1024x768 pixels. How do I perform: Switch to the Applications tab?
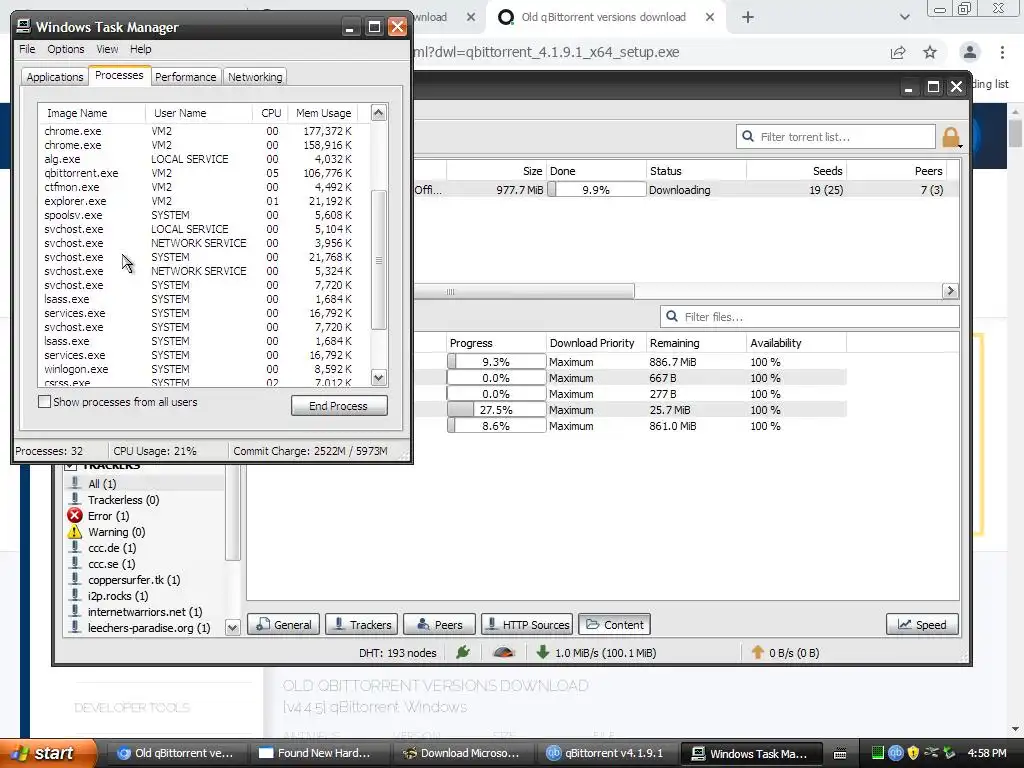click(x=55, y=76)
